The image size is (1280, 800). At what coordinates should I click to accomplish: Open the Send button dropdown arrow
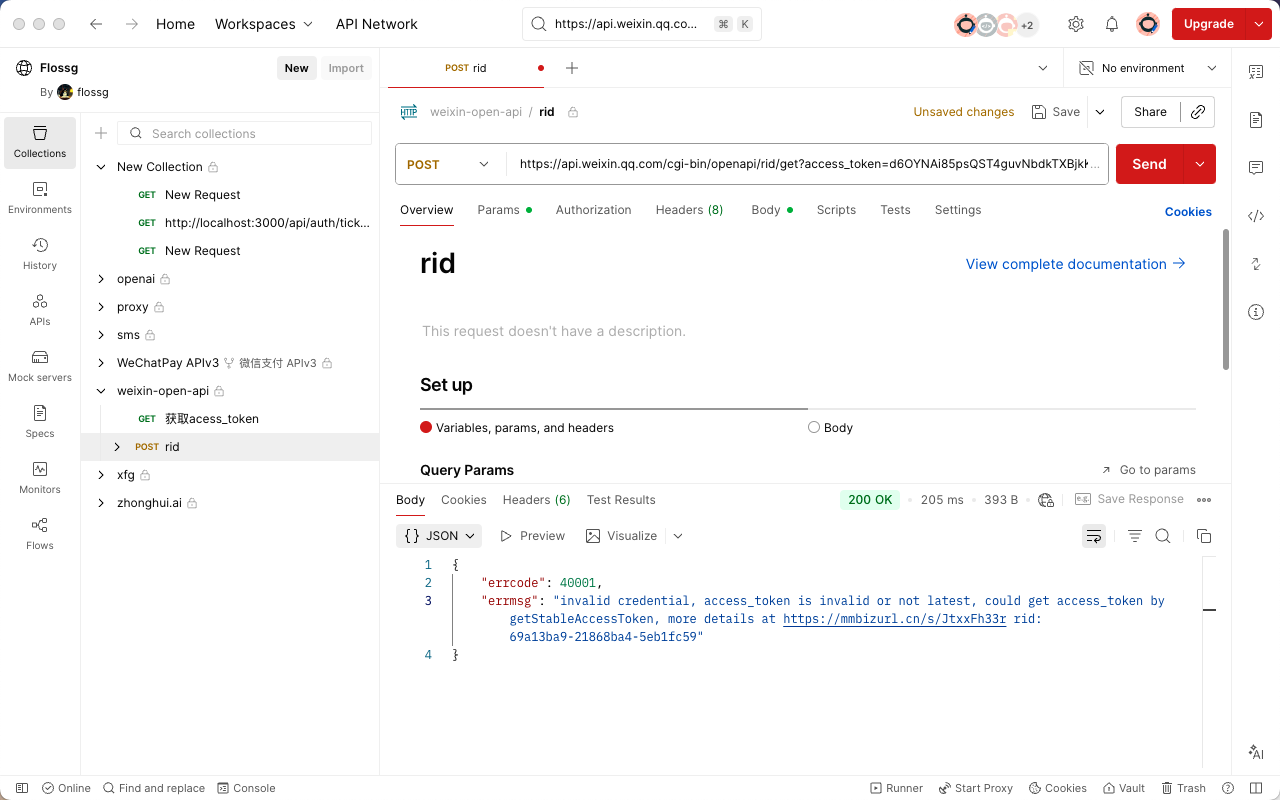[1199, 164]
